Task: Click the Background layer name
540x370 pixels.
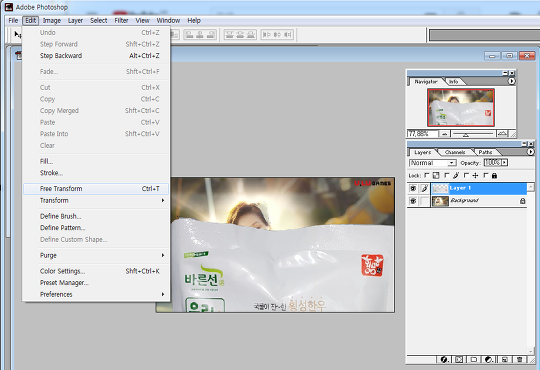Action: pos(464,200)
